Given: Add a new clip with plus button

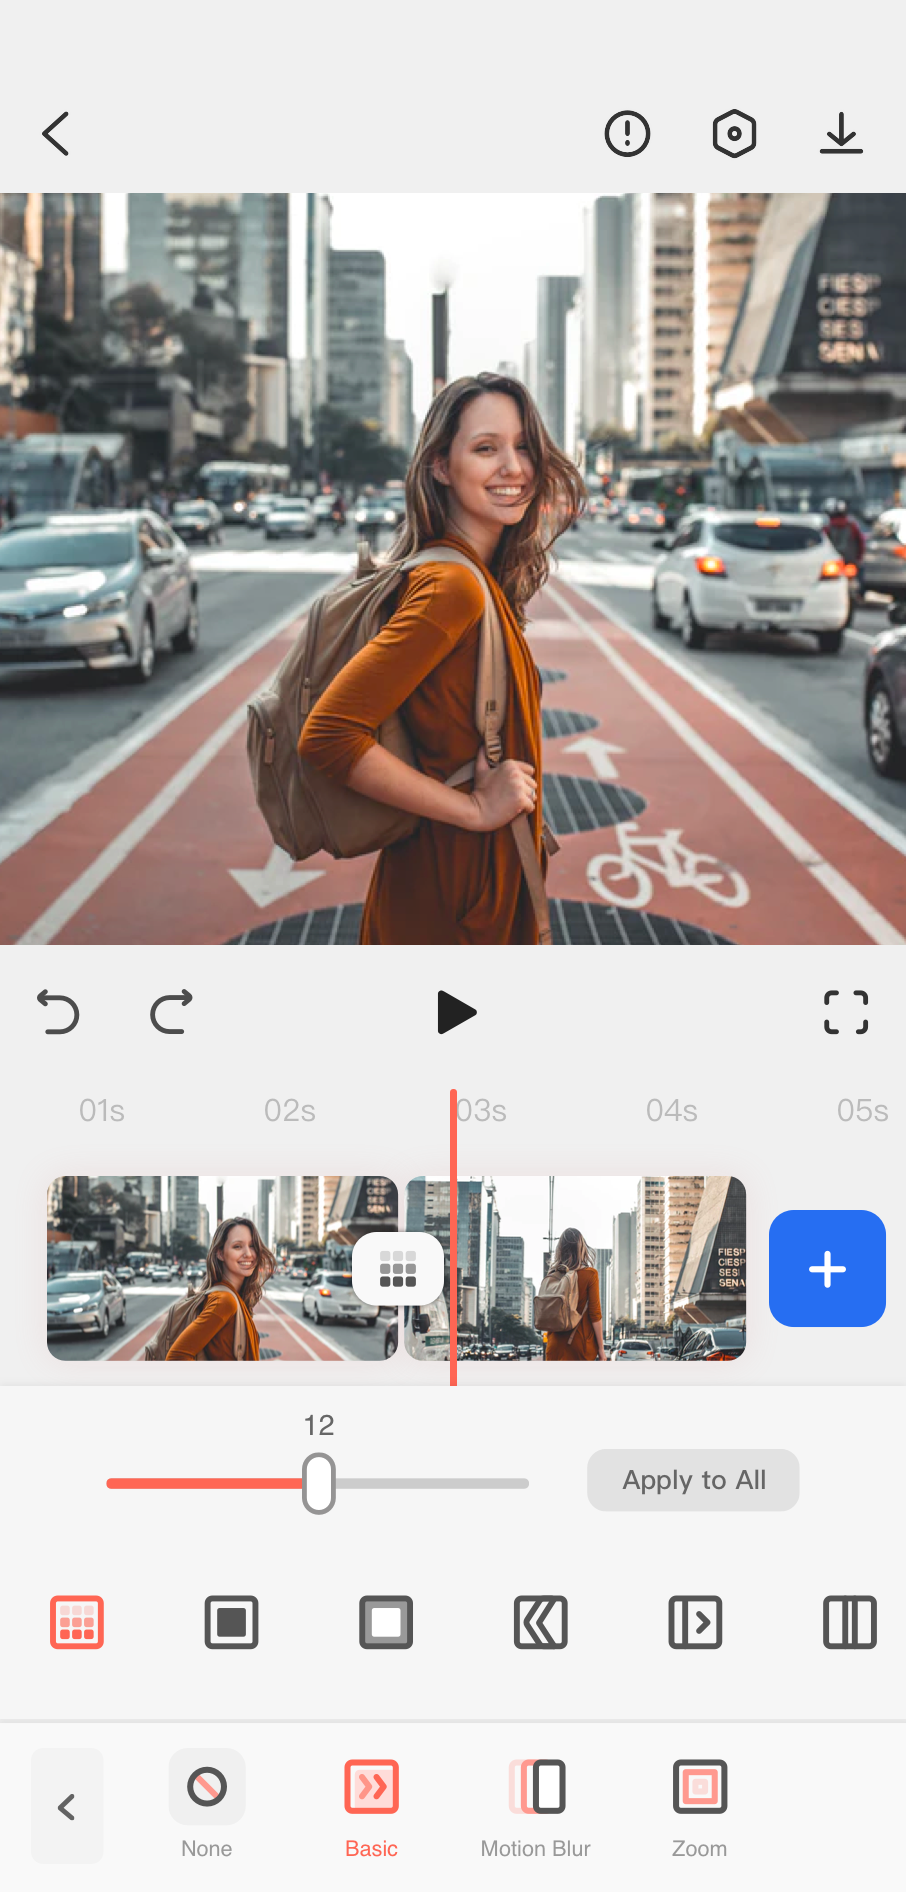Looking at the screenshot, I should (827, 1269).
